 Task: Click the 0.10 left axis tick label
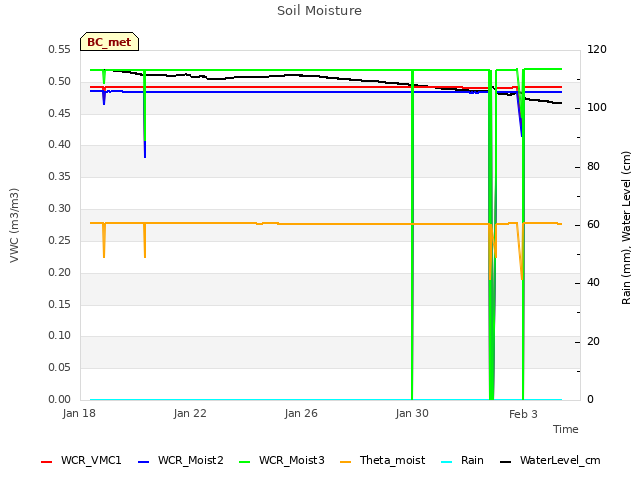tap(60, 336)
